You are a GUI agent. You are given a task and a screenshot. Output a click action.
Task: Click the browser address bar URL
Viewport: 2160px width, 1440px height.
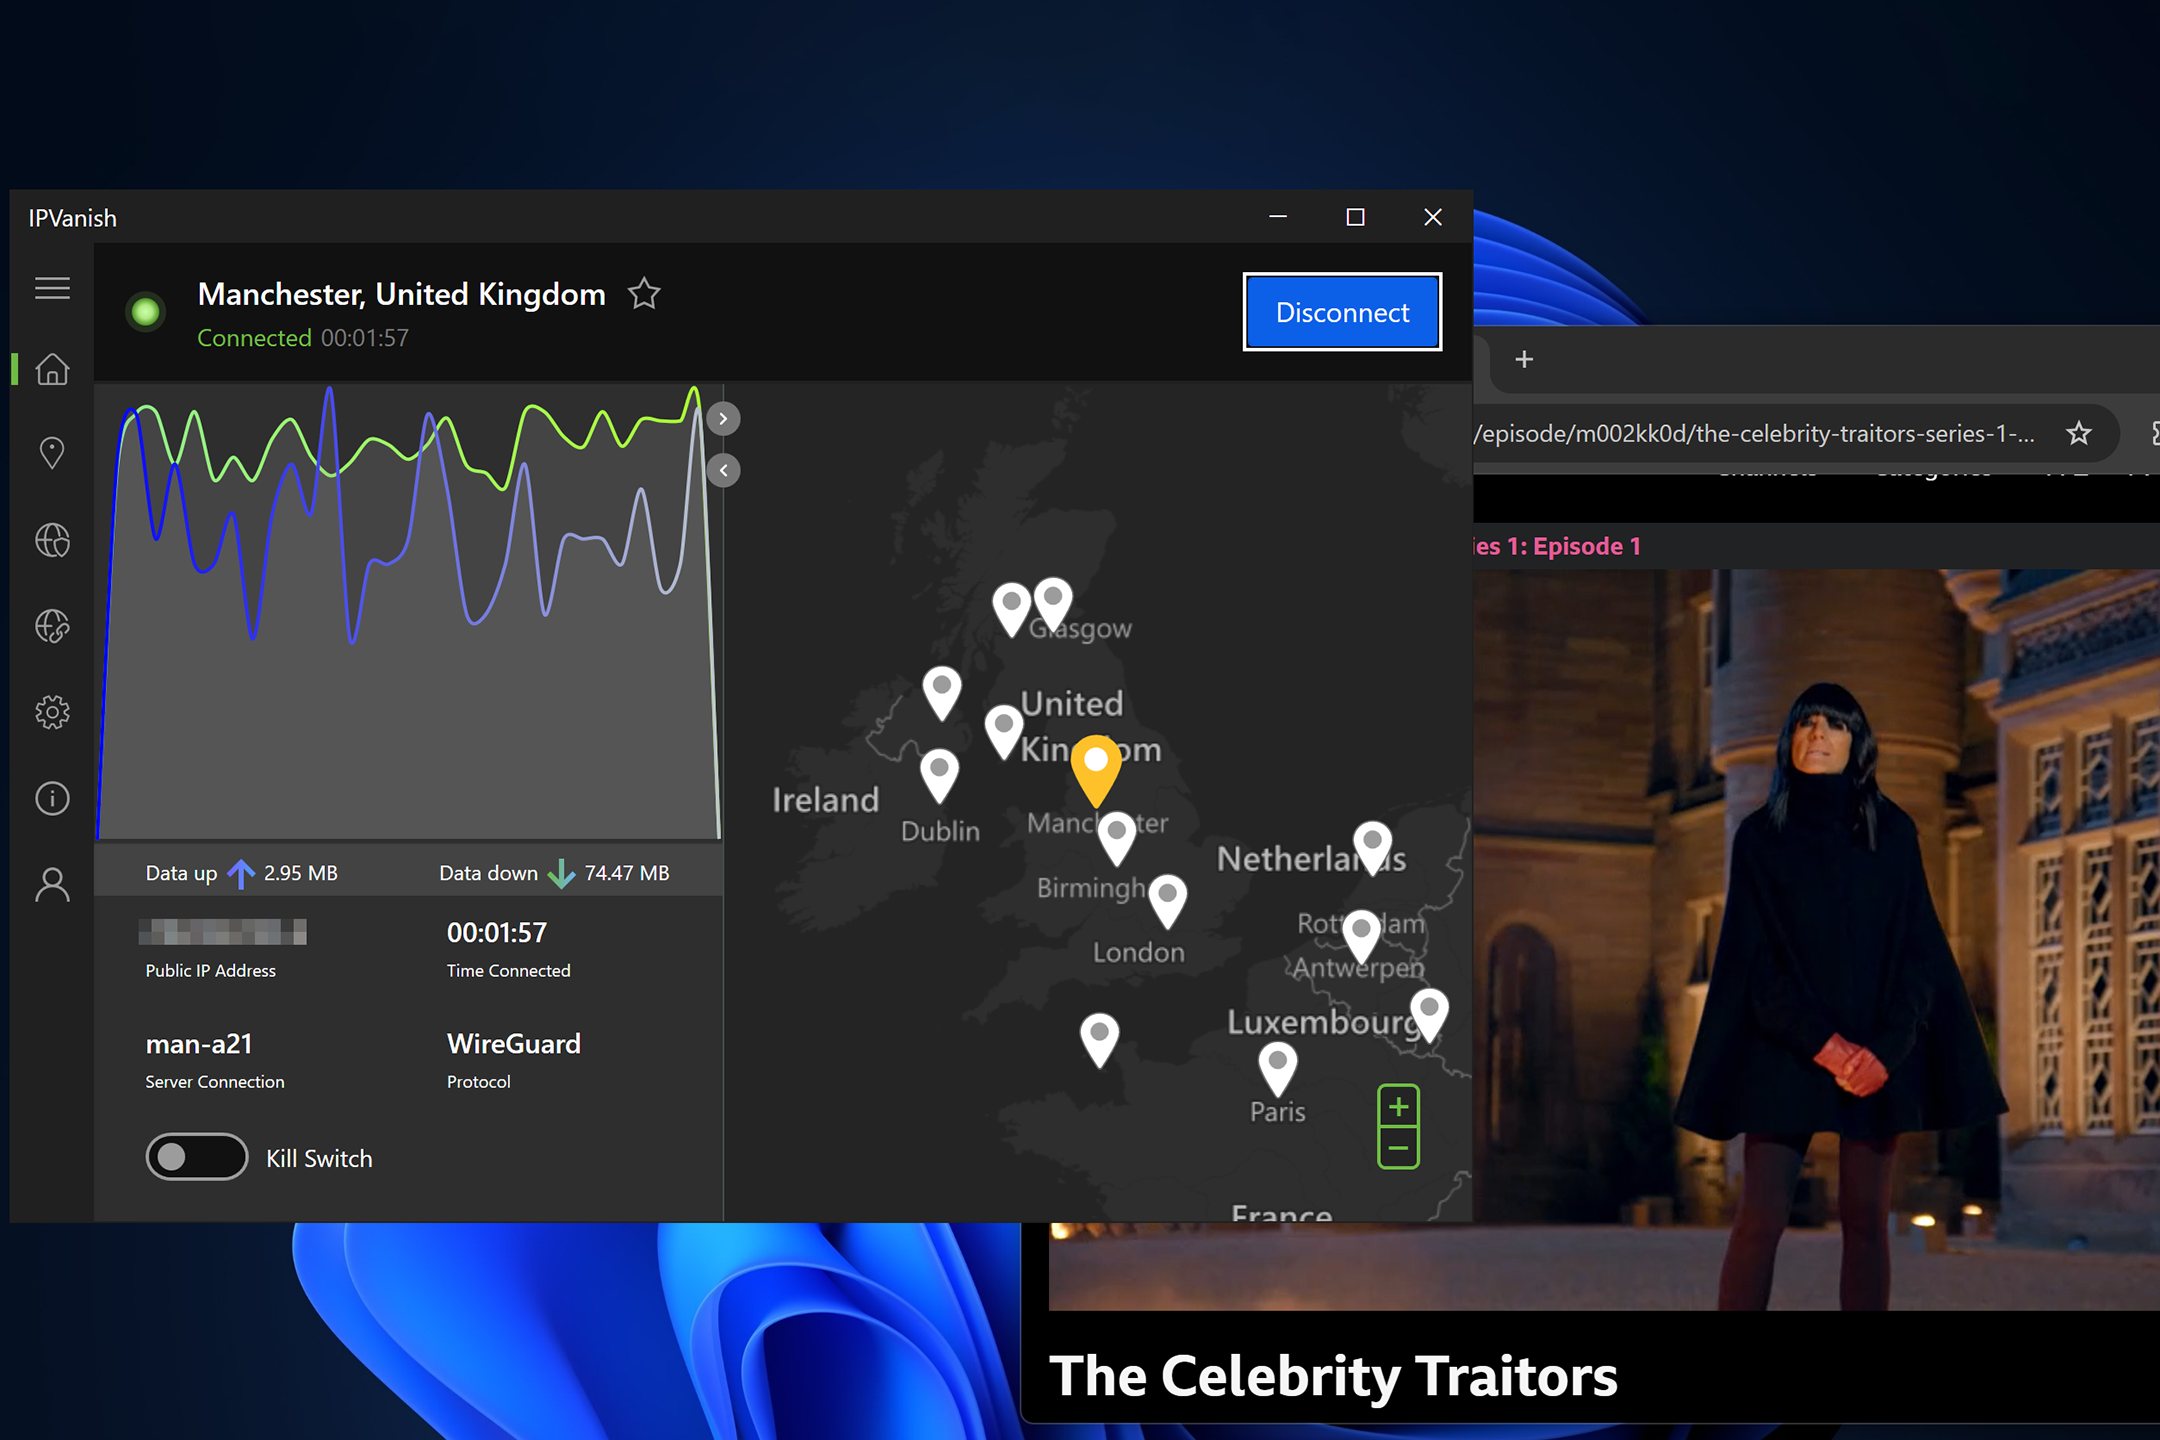tap(1756, 434)
